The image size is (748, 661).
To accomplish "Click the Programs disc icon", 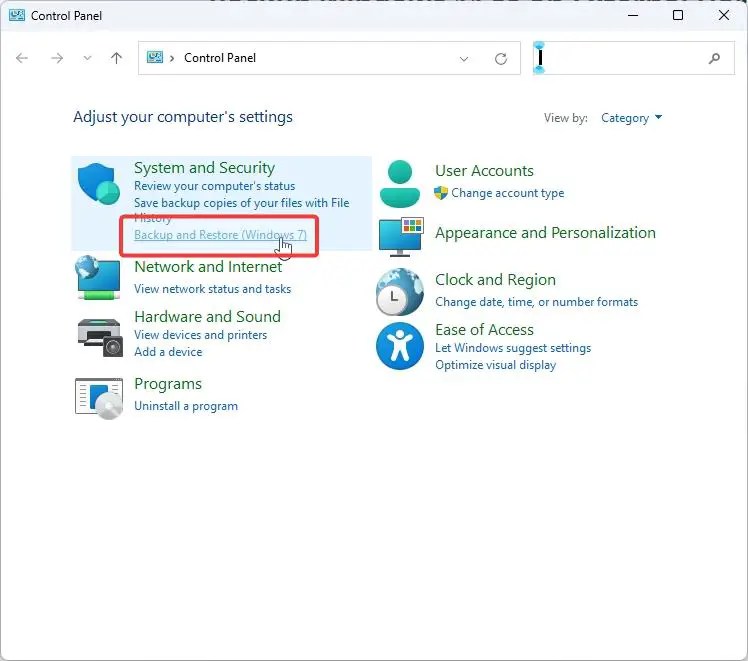I will pos(99,399).
